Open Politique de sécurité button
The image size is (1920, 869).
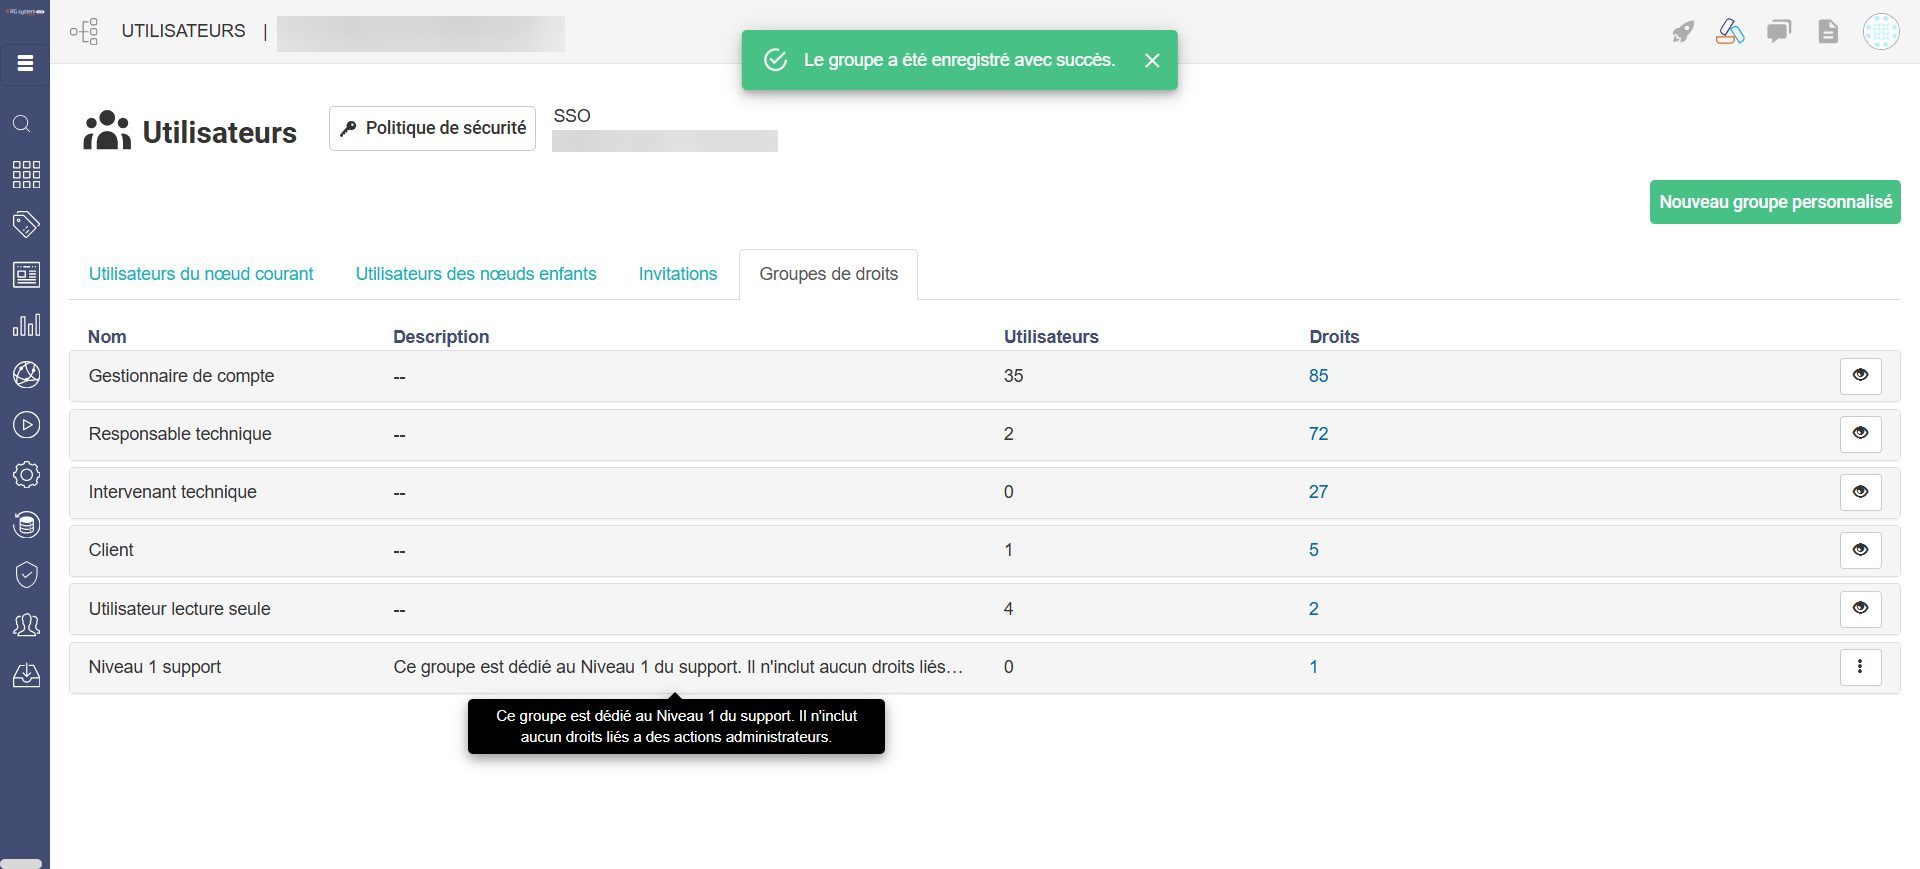(432, 129)
